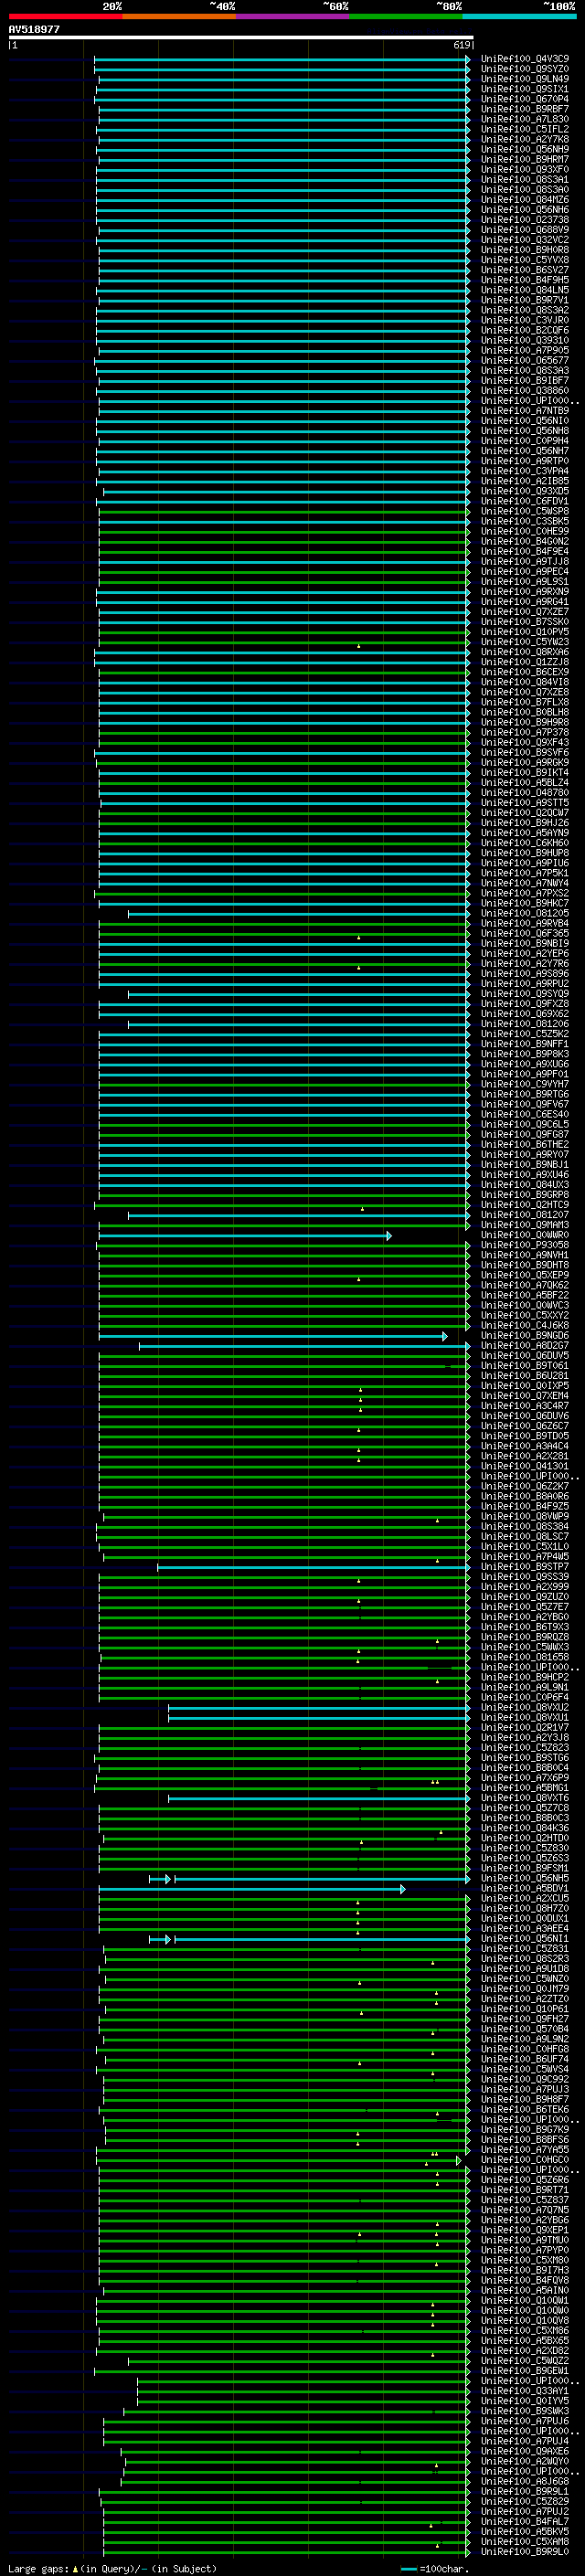Image resolution: width=585 pixels, height=2576 pixels.
Task: Click the green ~80% identity legend swatch
Action: coord(405,17)
